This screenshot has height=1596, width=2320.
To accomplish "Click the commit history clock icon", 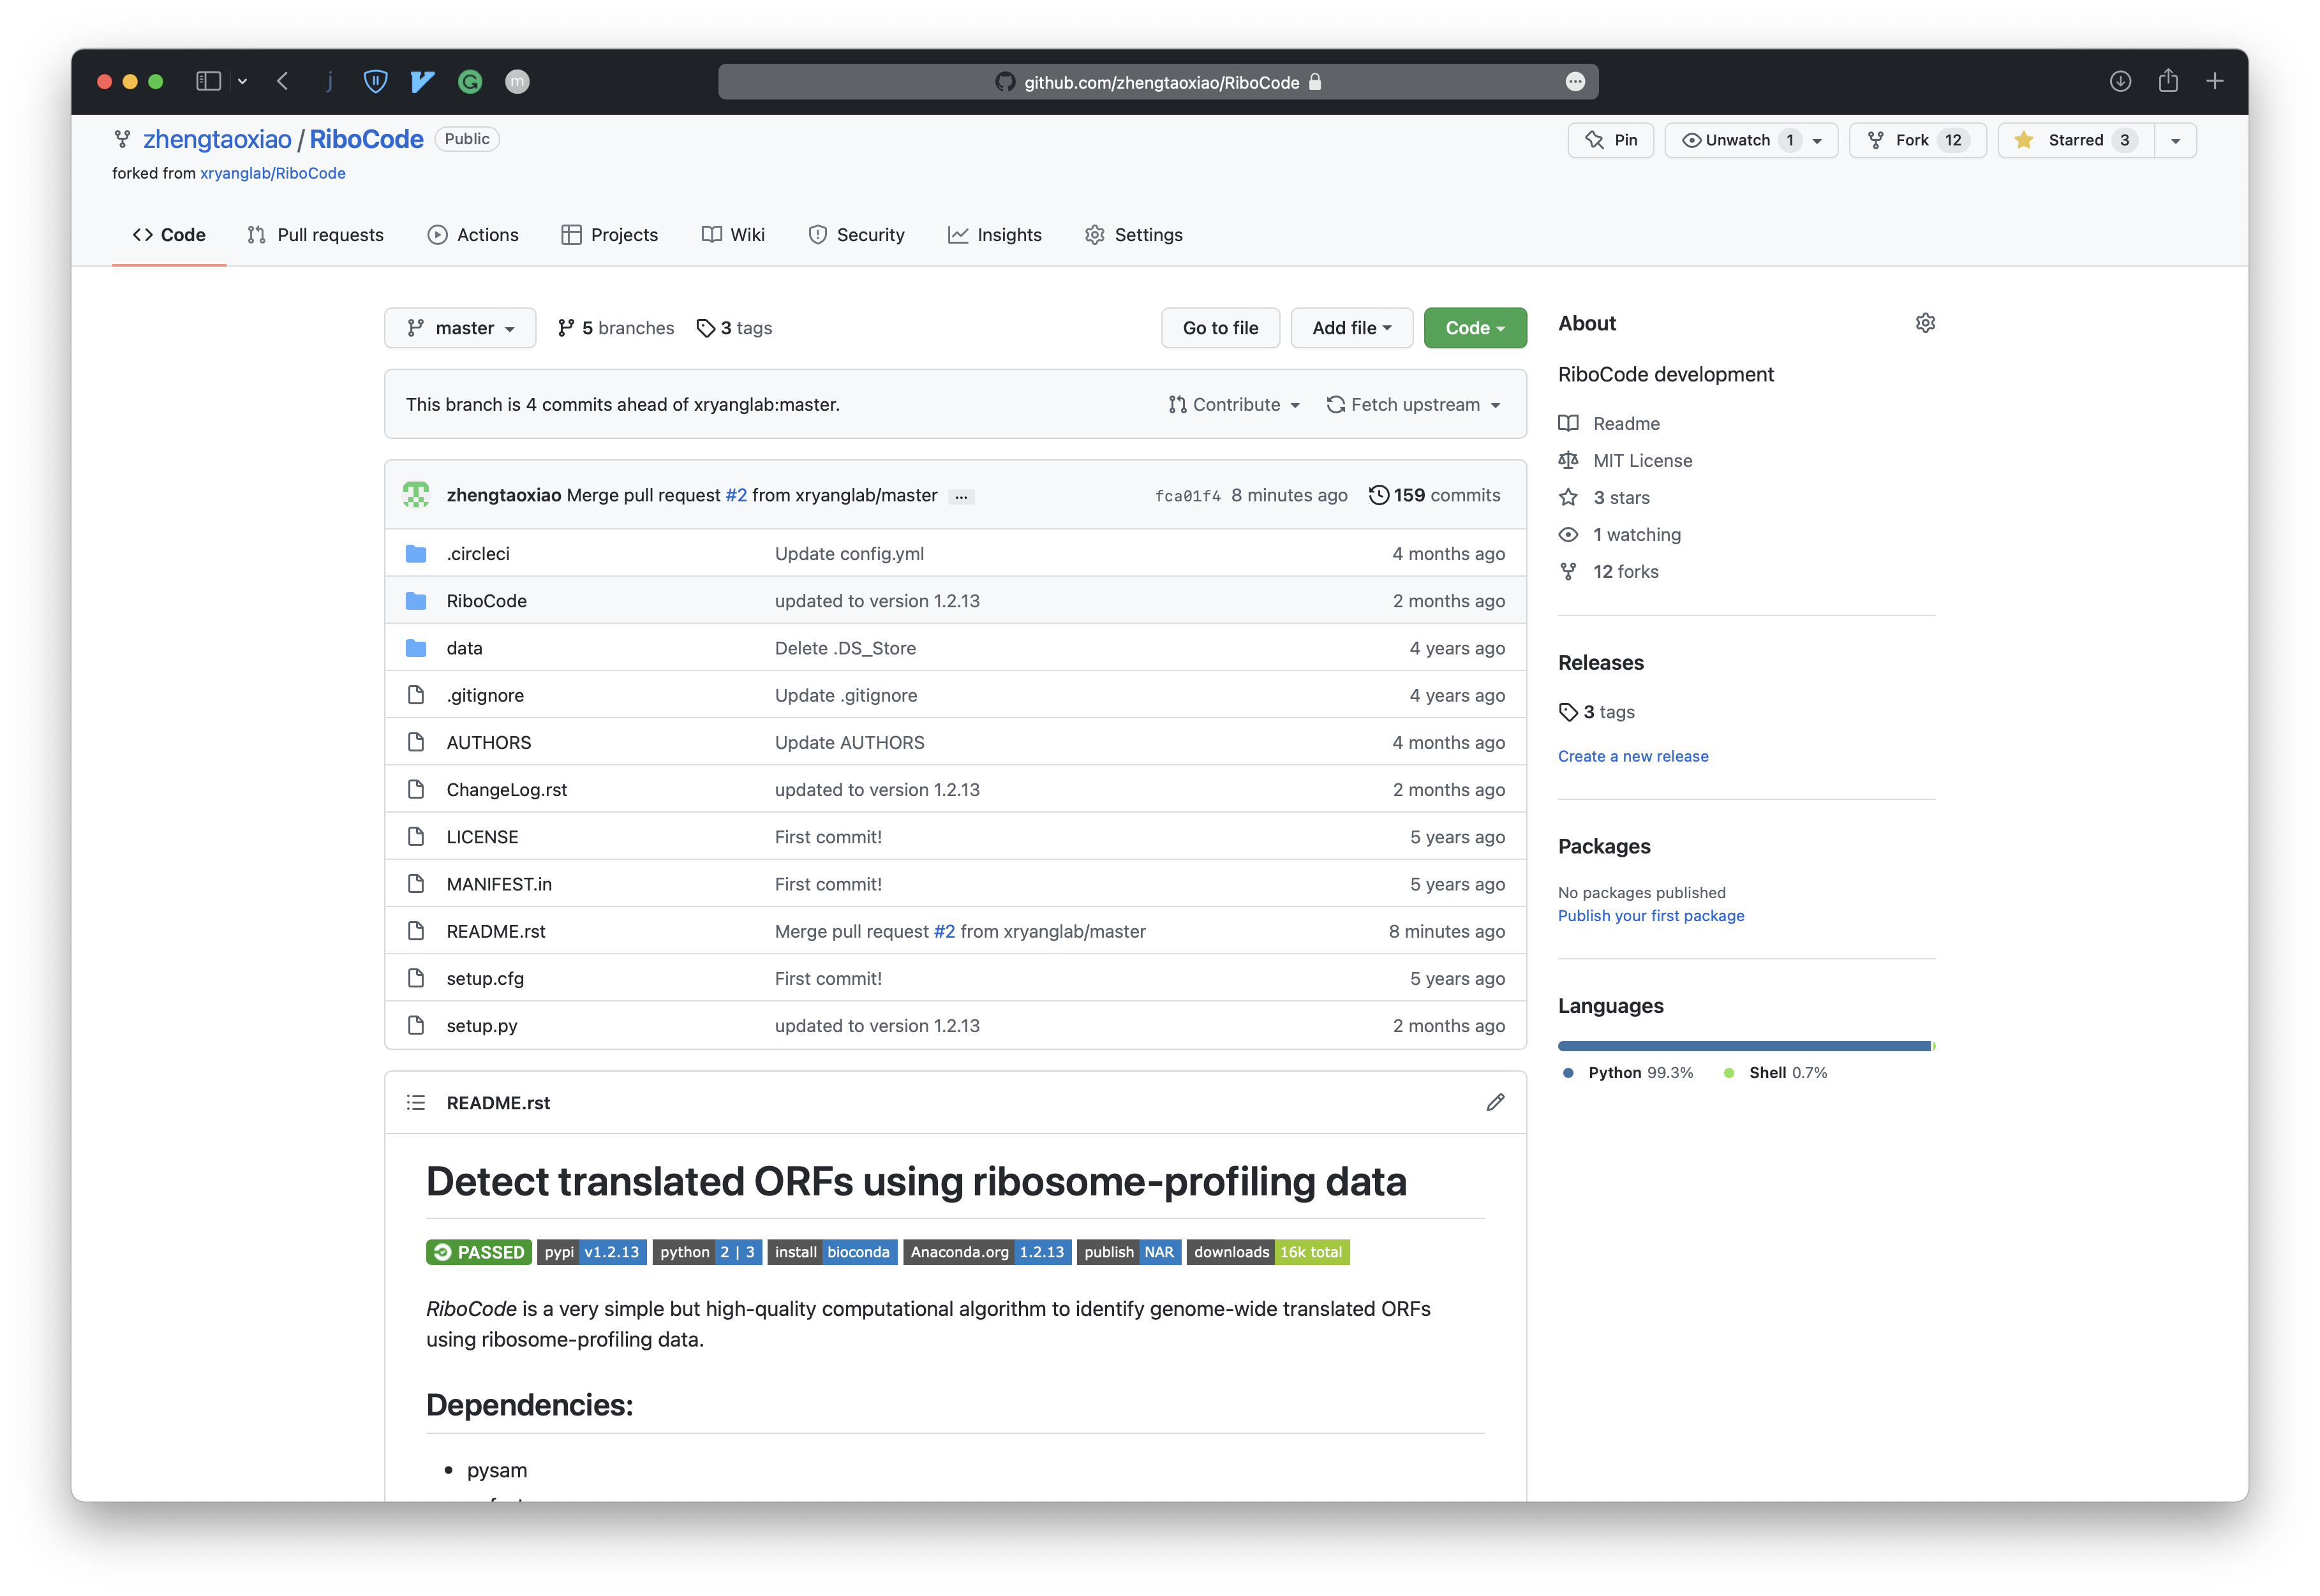I will [x=1378, y=495].
